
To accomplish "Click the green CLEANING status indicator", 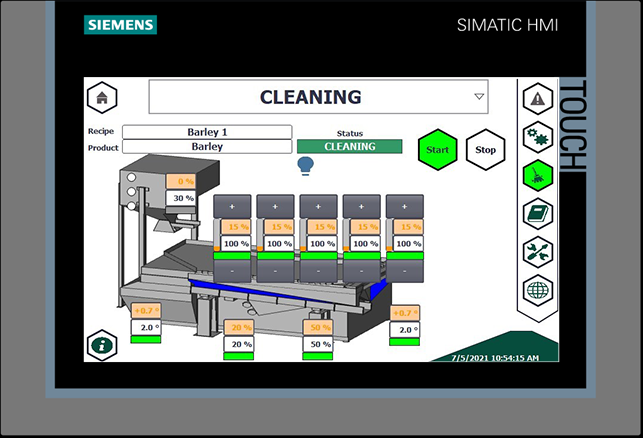I will point(349,146).
